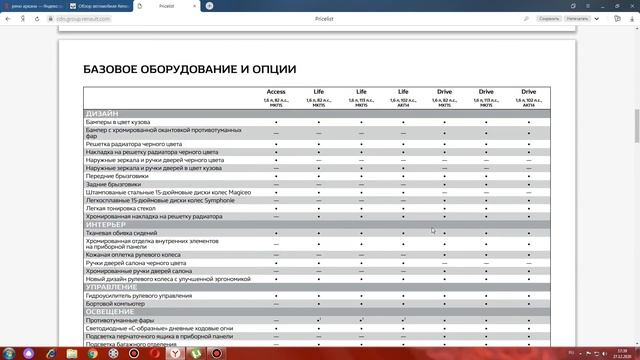Open the find-in-document magnifier icon

point(526,19)
